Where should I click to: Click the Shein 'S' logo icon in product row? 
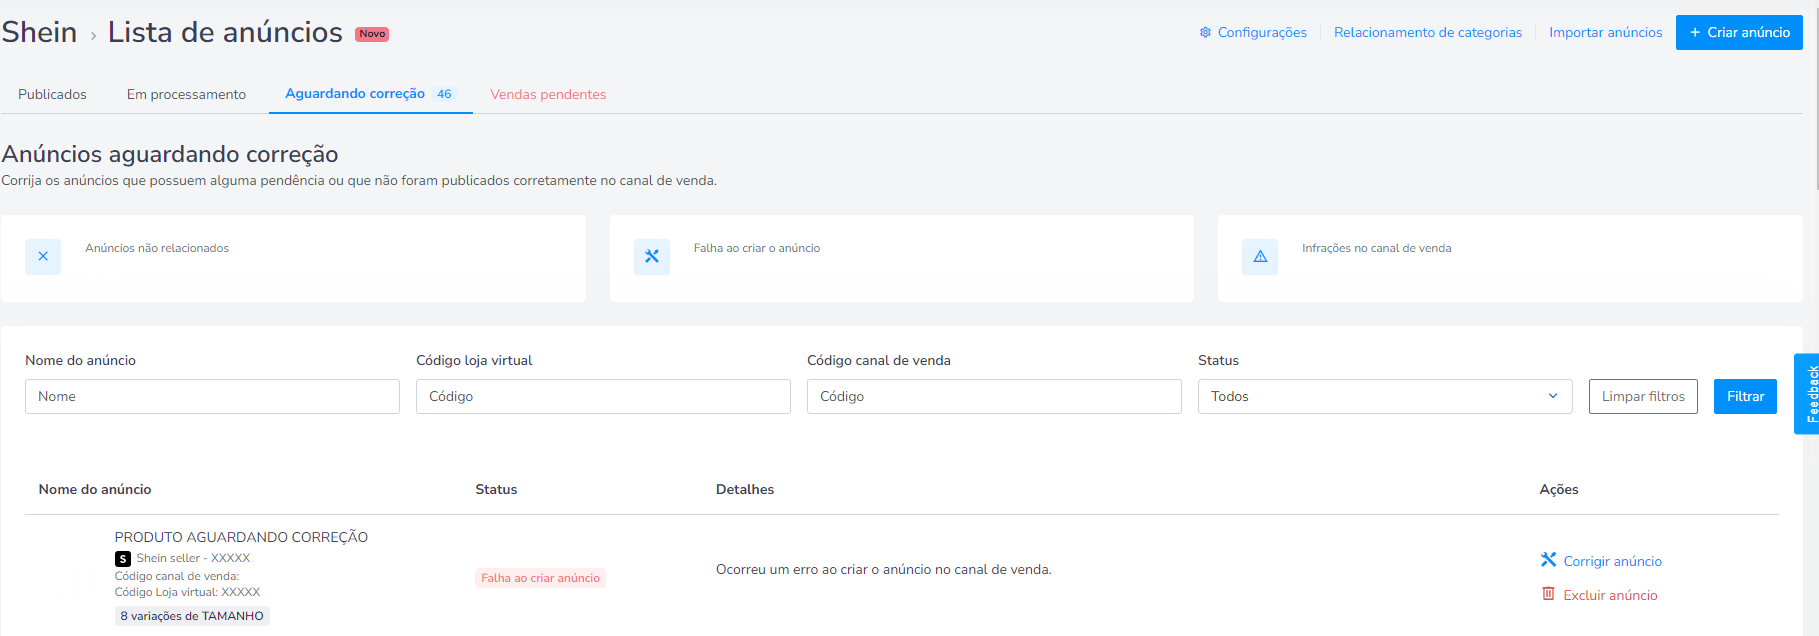[123, 559]
